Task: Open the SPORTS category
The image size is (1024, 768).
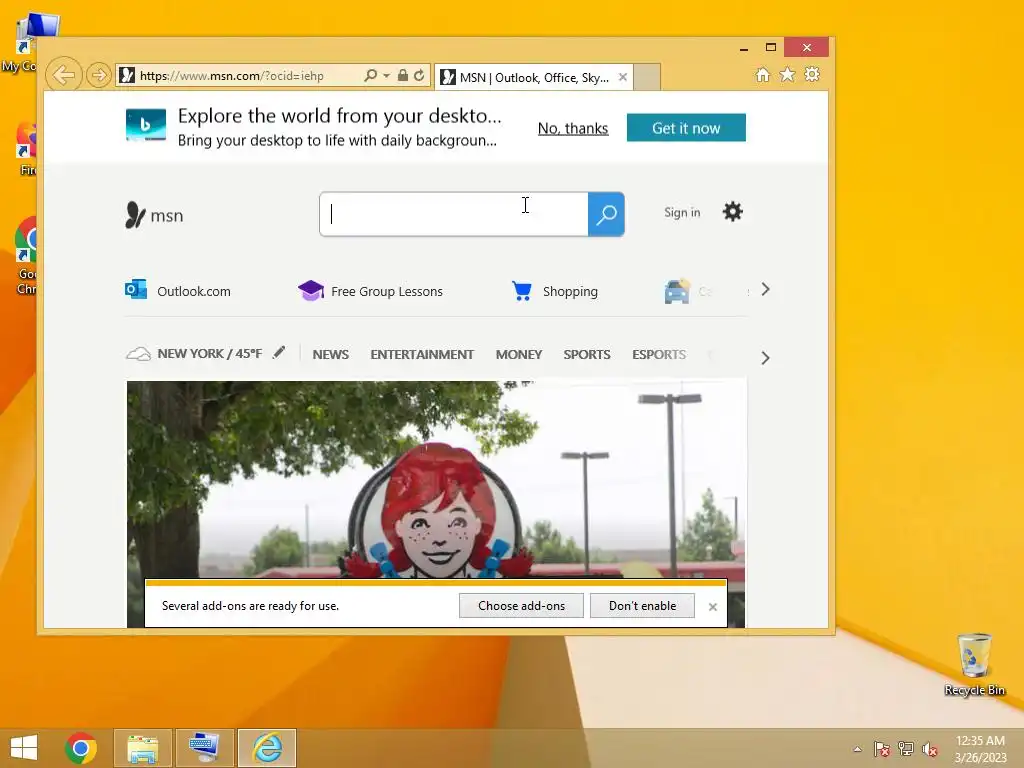Action: click(586, 354)
